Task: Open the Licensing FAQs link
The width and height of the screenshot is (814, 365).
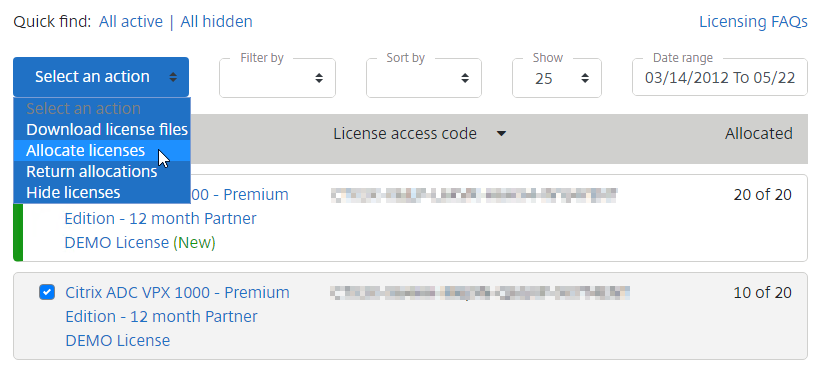Action: coord(753,22)
